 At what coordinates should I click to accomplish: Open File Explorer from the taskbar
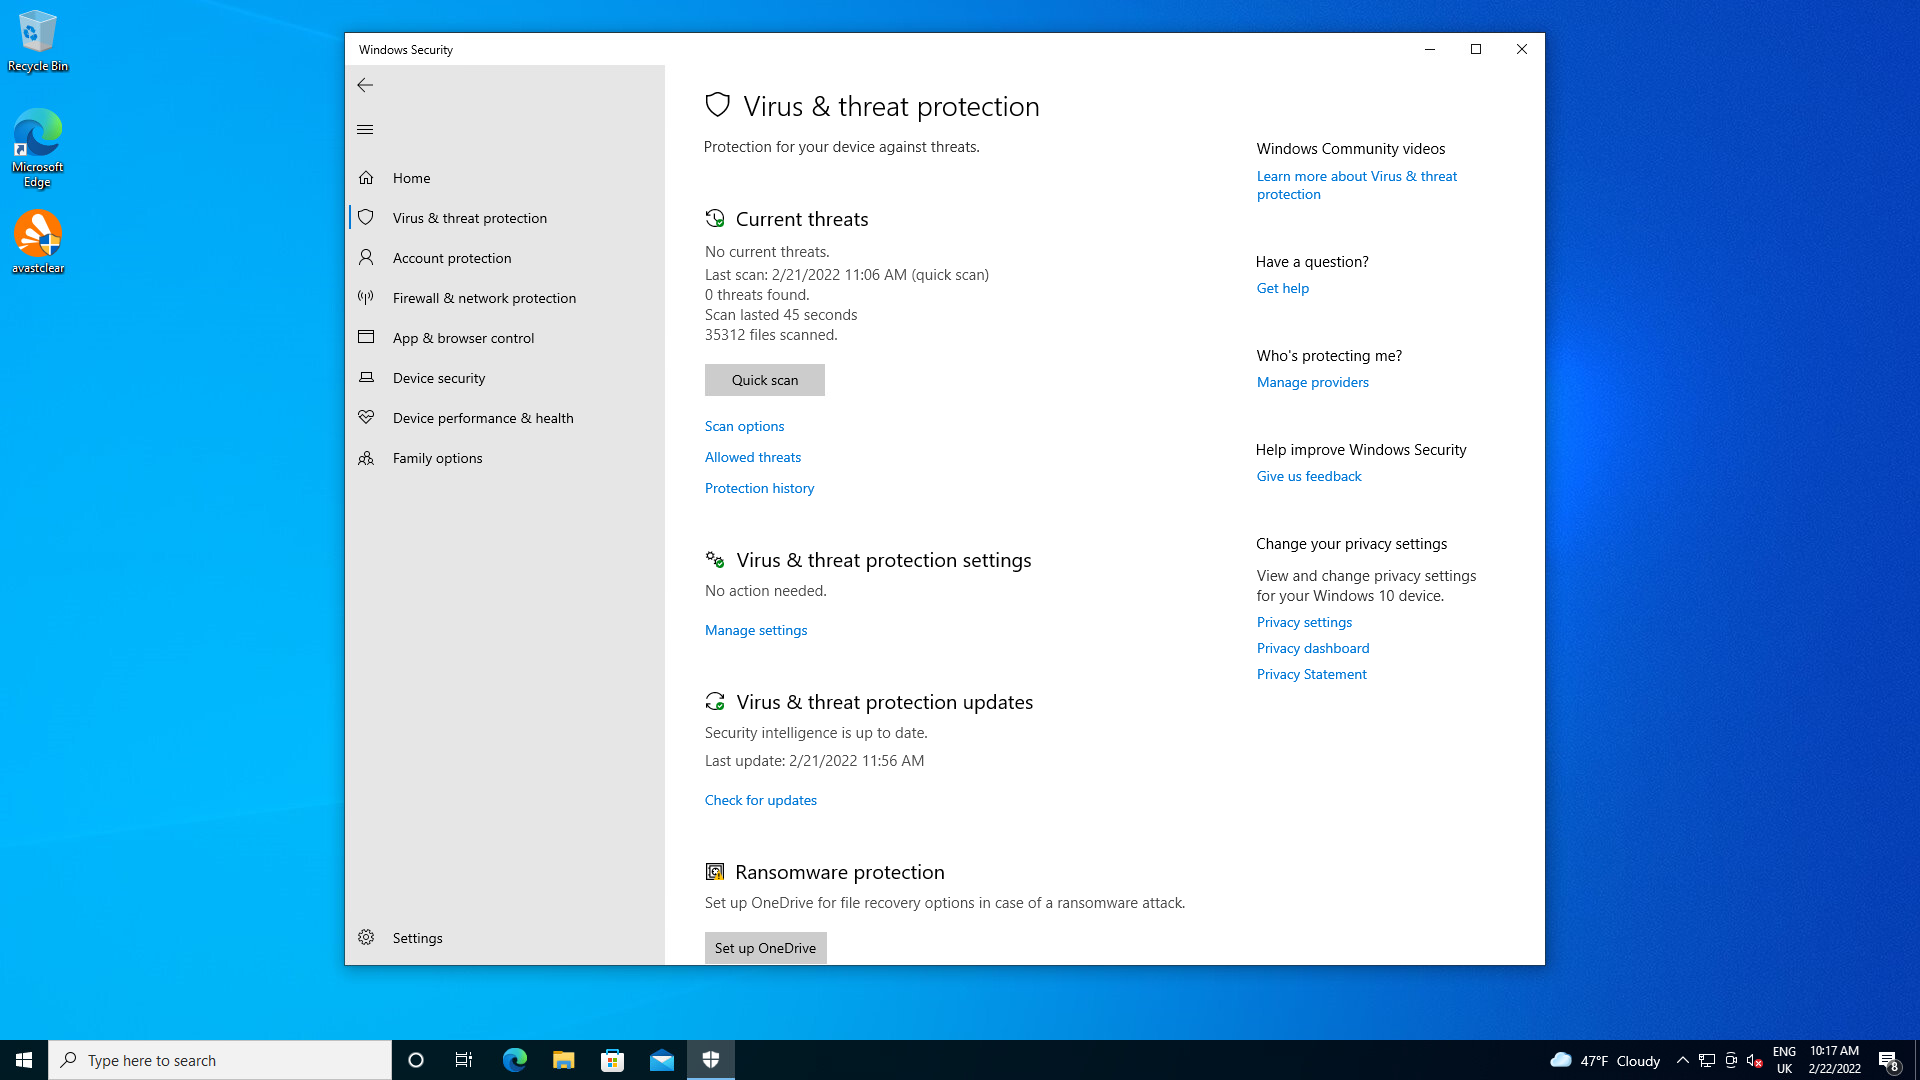(x=563, y=1060)
